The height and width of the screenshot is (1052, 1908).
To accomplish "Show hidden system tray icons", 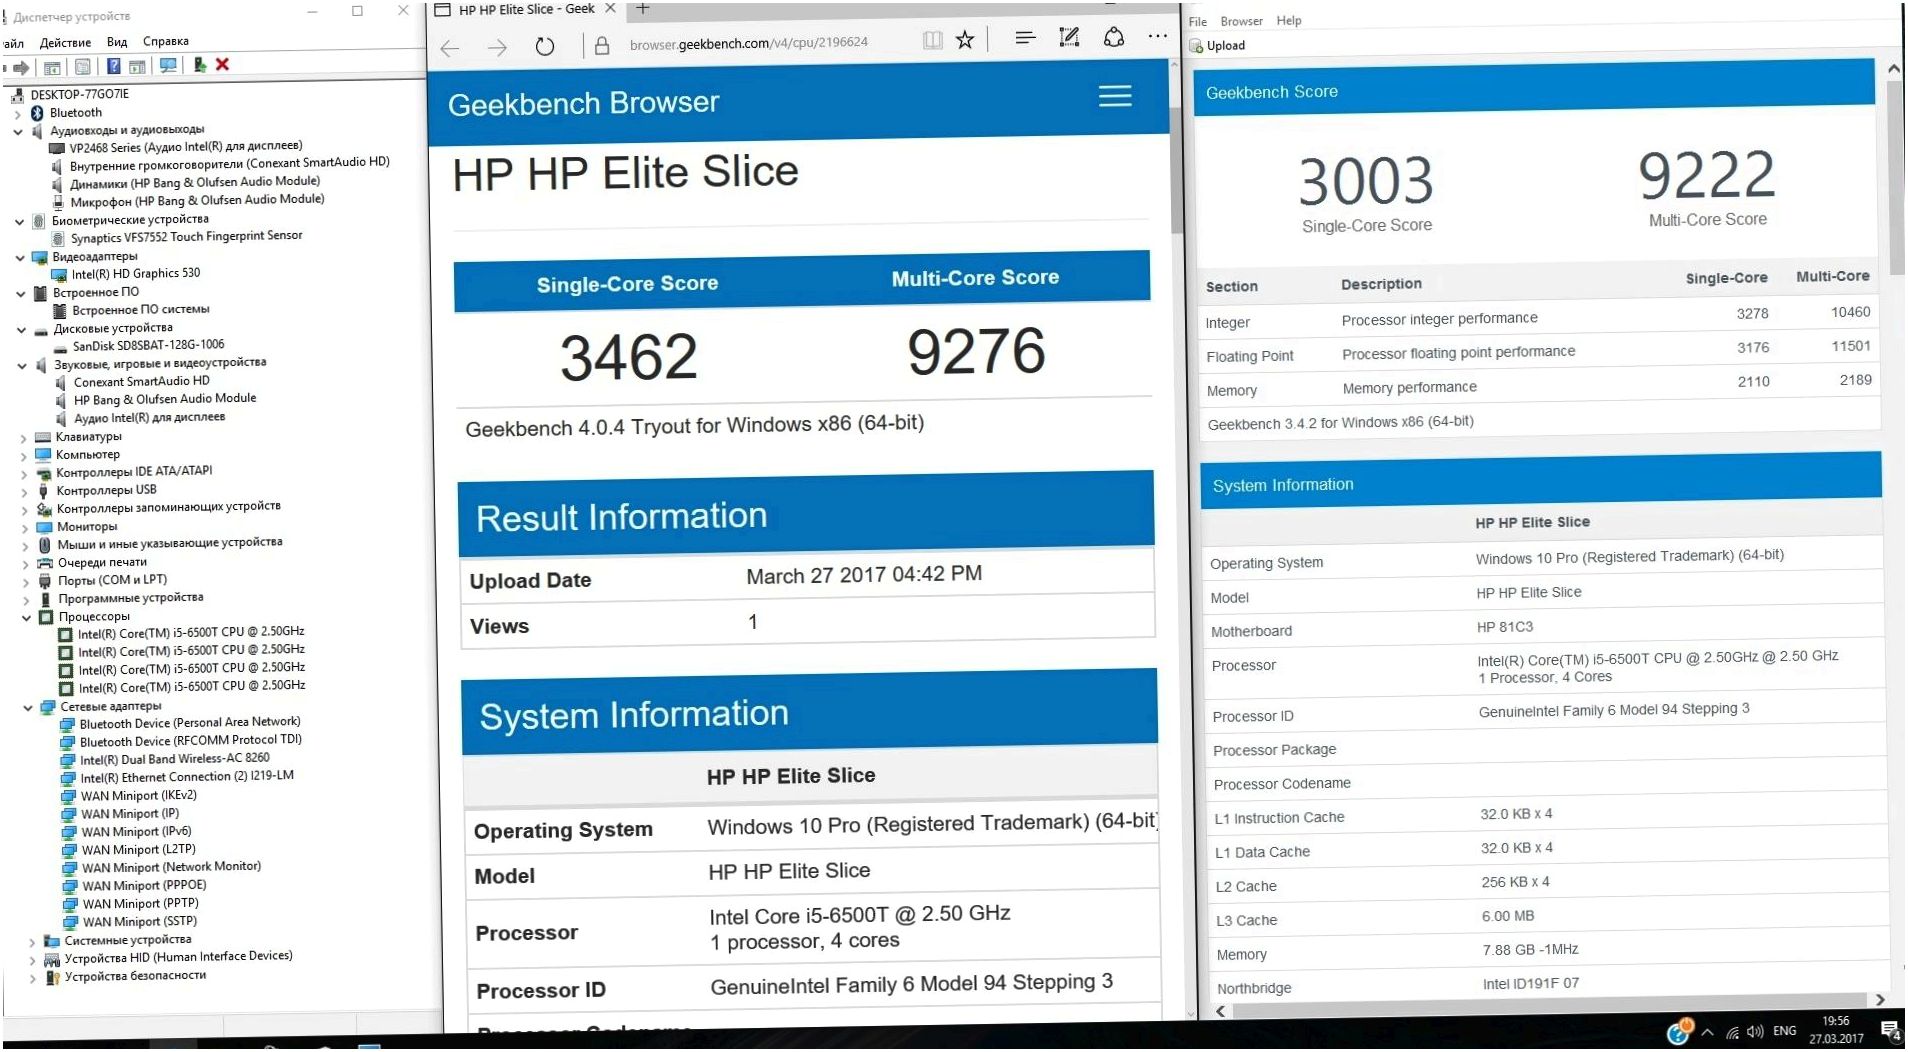I will pos(1707,1032).
